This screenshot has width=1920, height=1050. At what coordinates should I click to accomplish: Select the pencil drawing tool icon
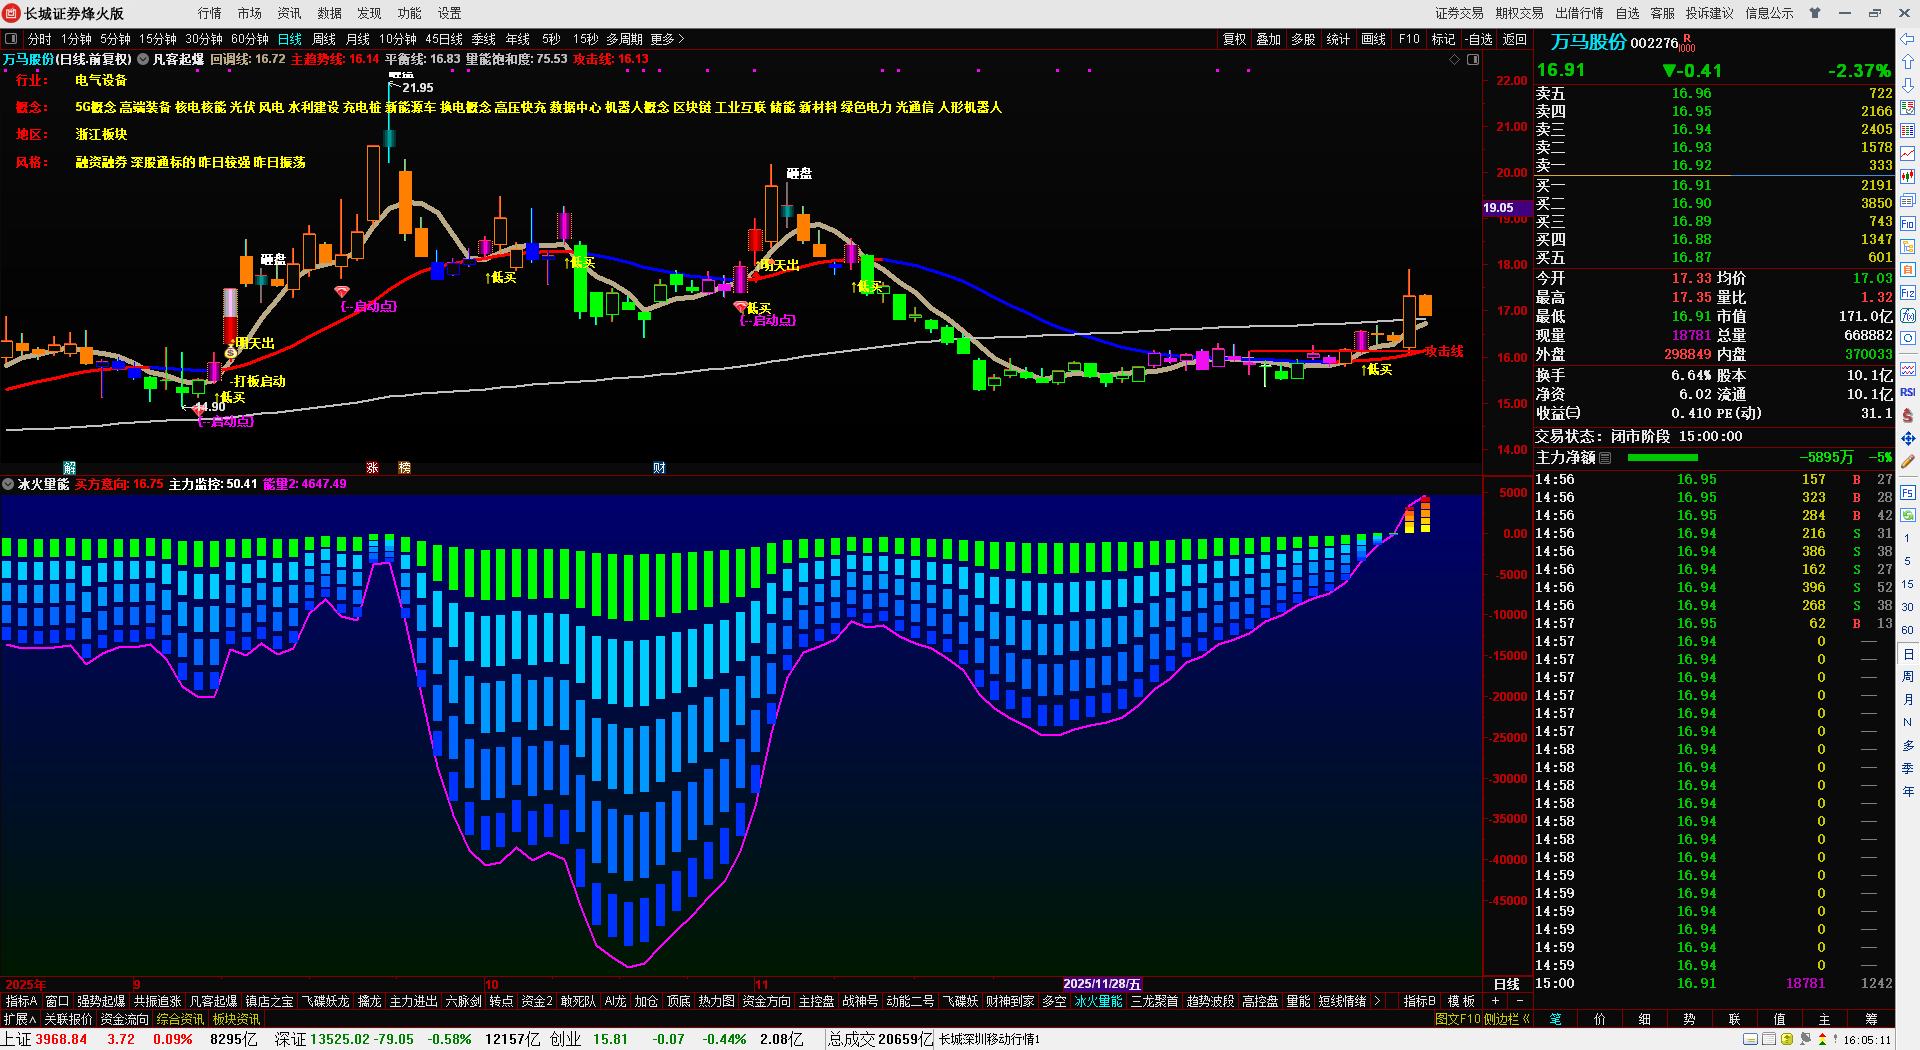pyautogui.click(x=1908, y=462)
